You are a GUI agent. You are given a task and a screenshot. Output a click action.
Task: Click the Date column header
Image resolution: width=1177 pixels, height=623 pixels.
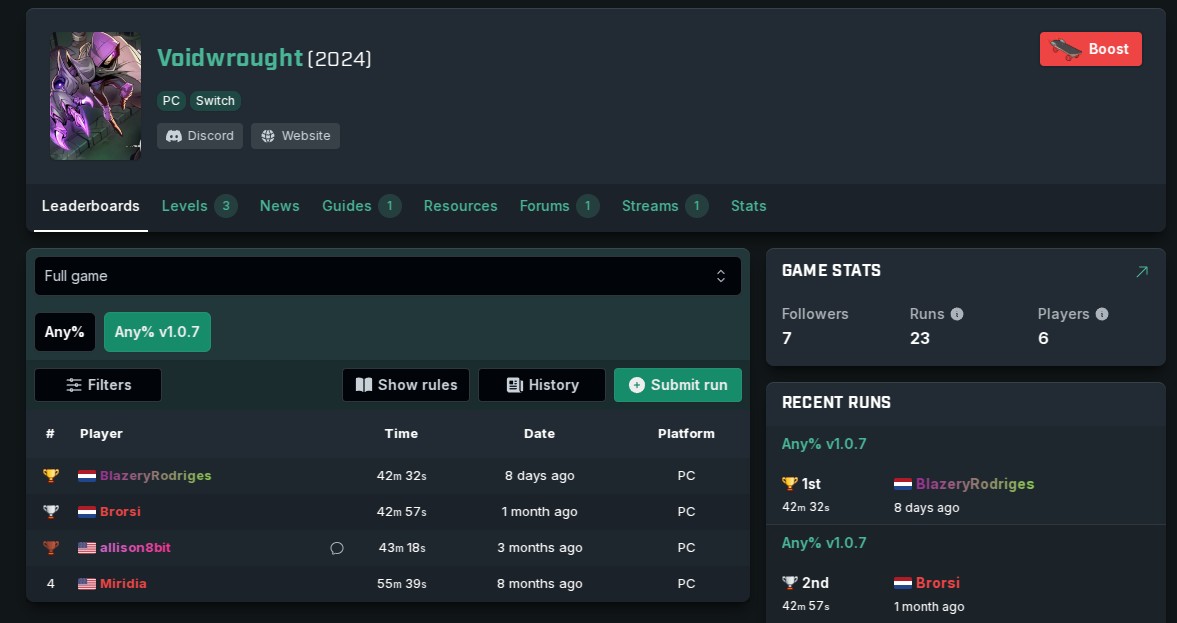coord(539,434)
